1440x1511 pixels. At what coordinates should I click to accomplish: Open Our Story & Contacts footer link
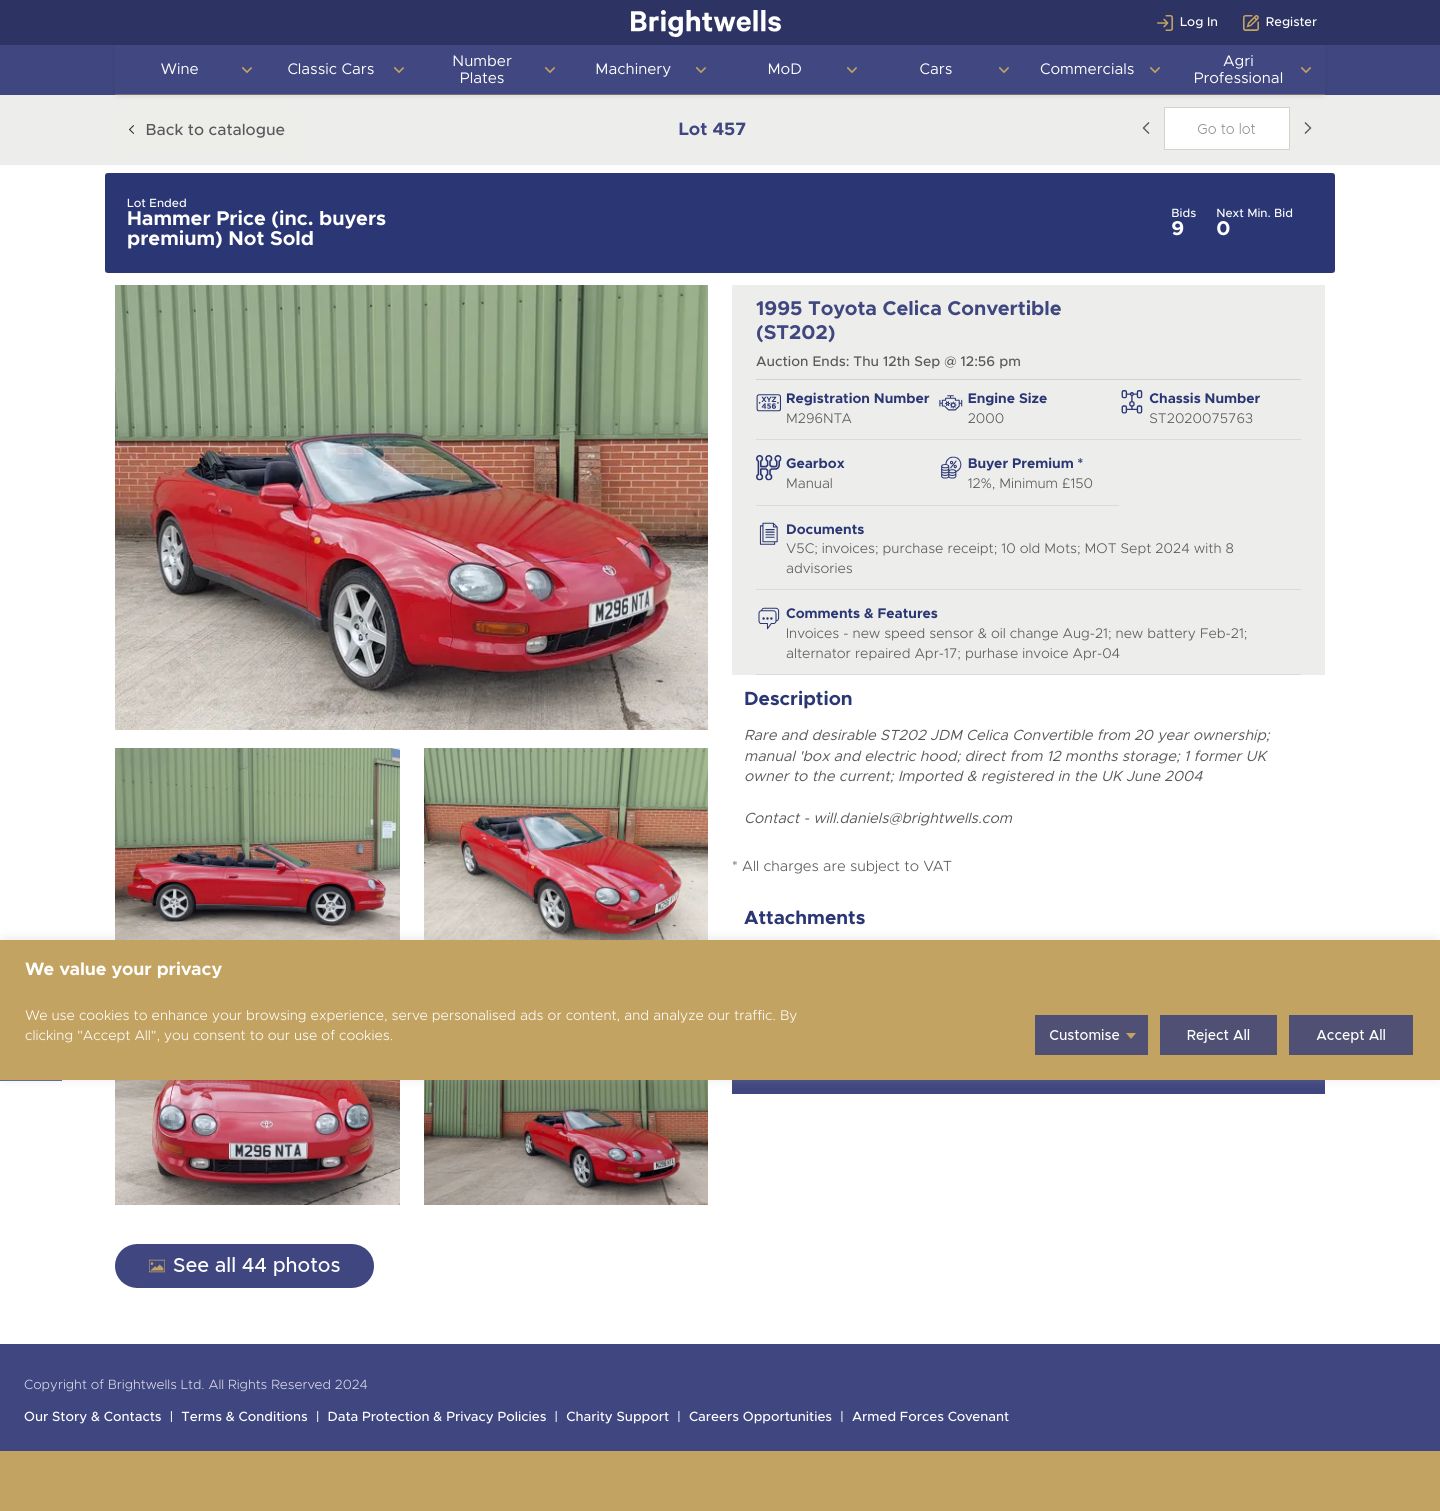pyautogui.click(x=93, y=1417)
